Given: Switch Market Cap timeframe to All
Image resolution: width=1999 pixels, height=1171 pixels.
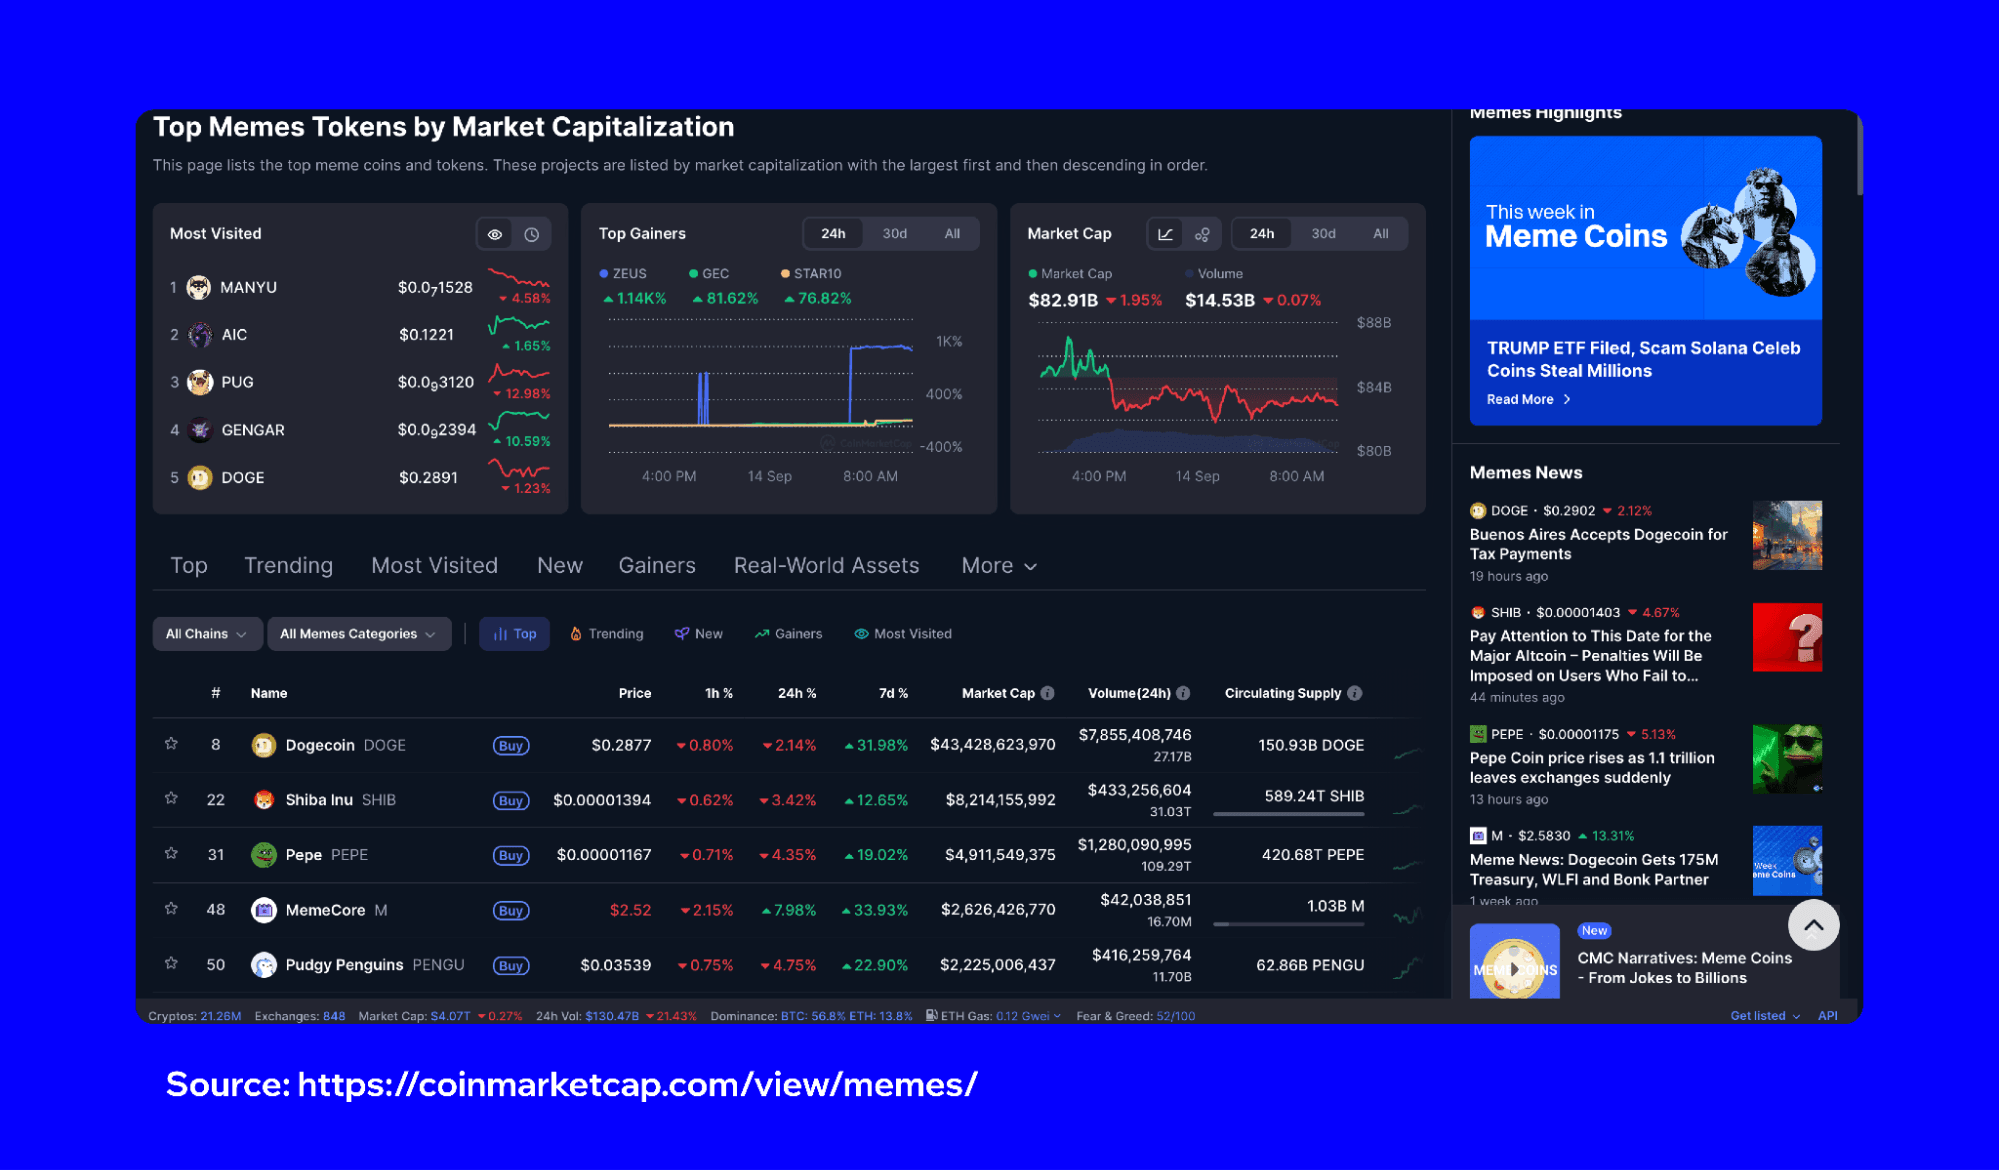Looking at the screenshot, I should [x=1380, y=233].
